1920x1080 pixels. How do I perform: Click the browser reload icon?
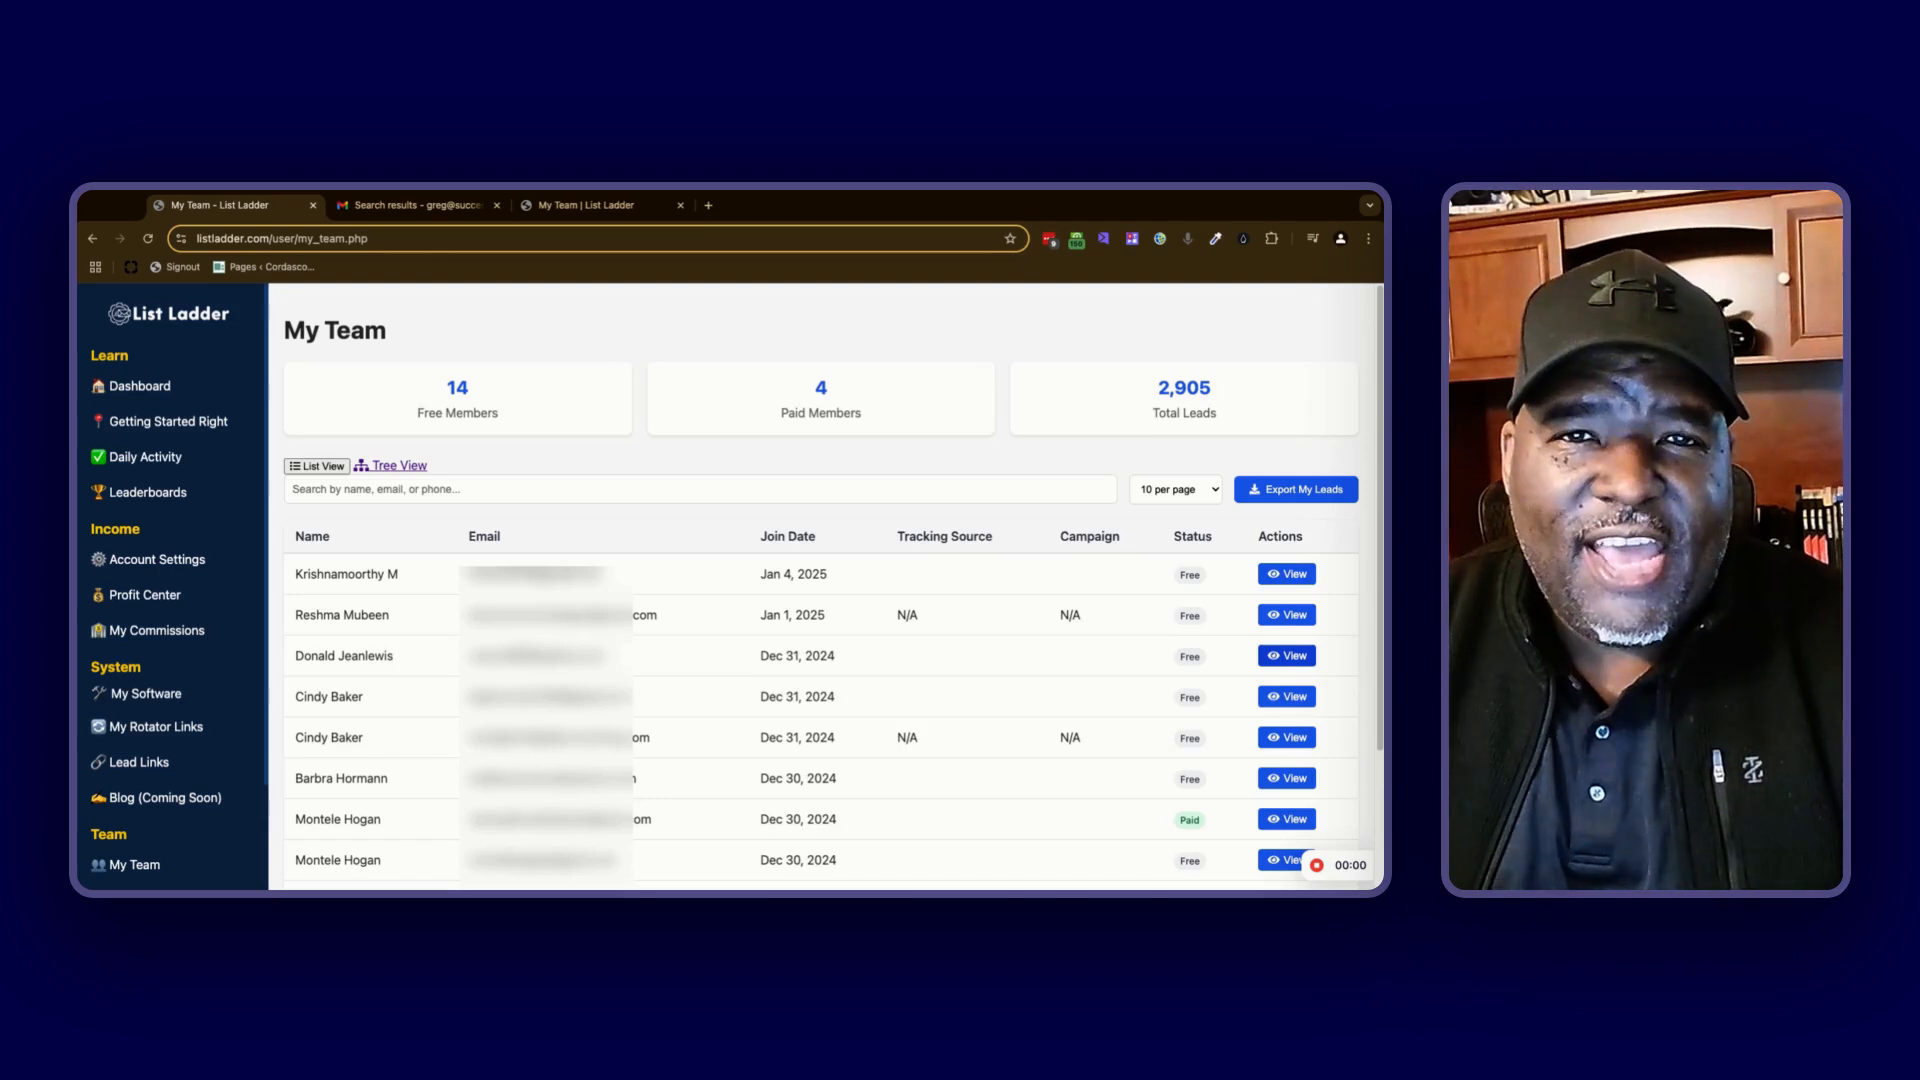coord(148,239)
